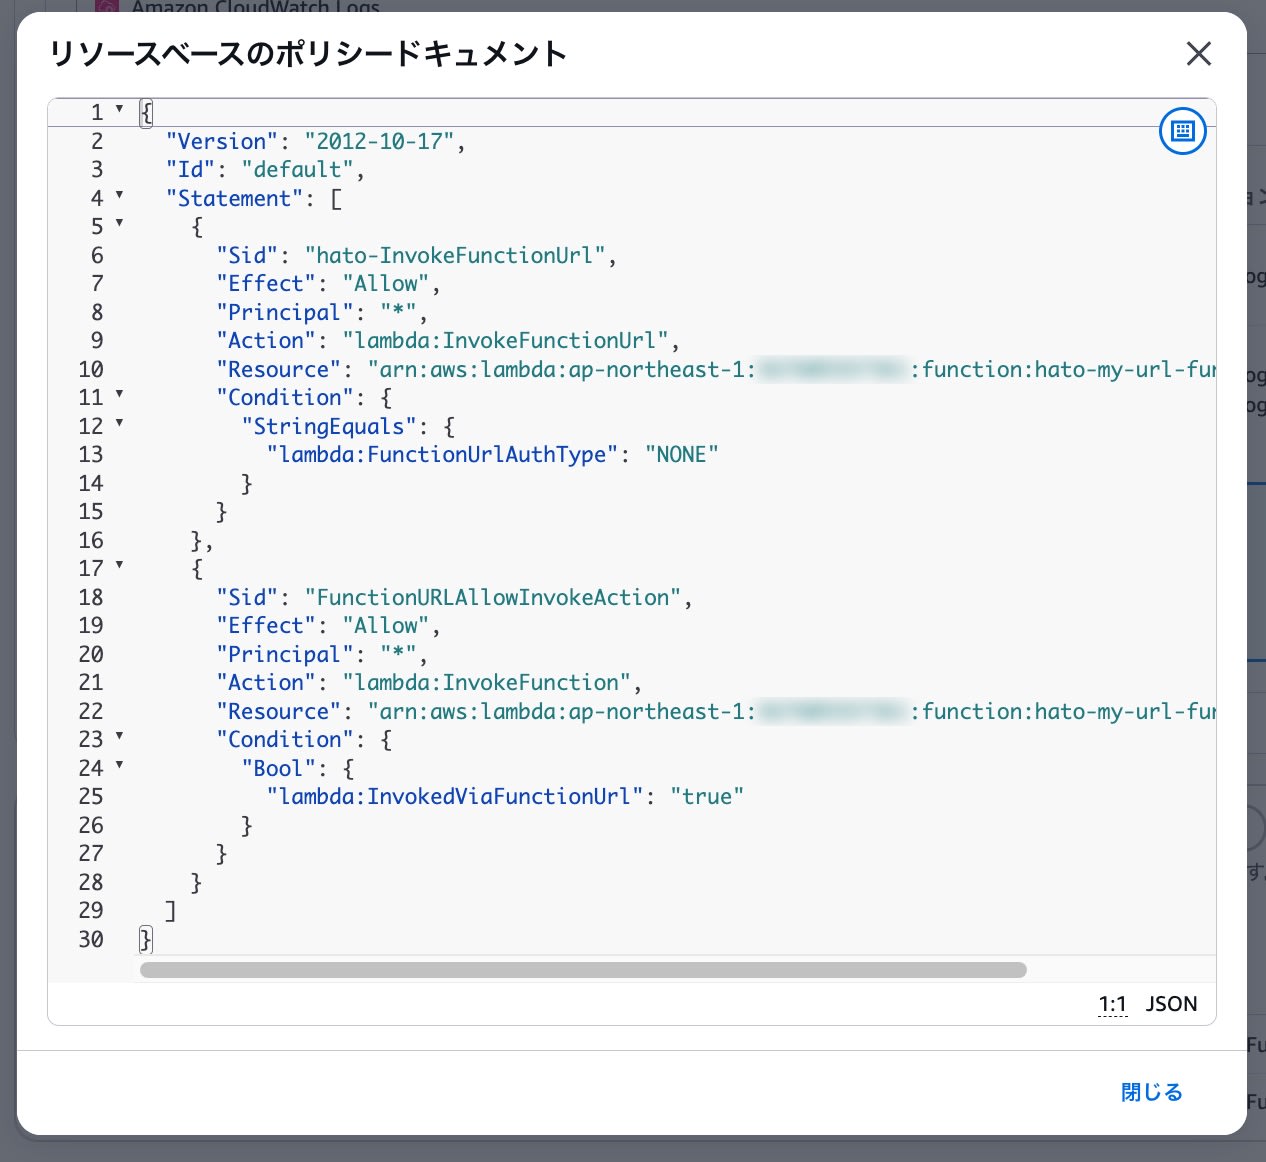1266x1162 pixels.
Task: Collapse the Condition block at line 23
Action: tap(120, 738)
